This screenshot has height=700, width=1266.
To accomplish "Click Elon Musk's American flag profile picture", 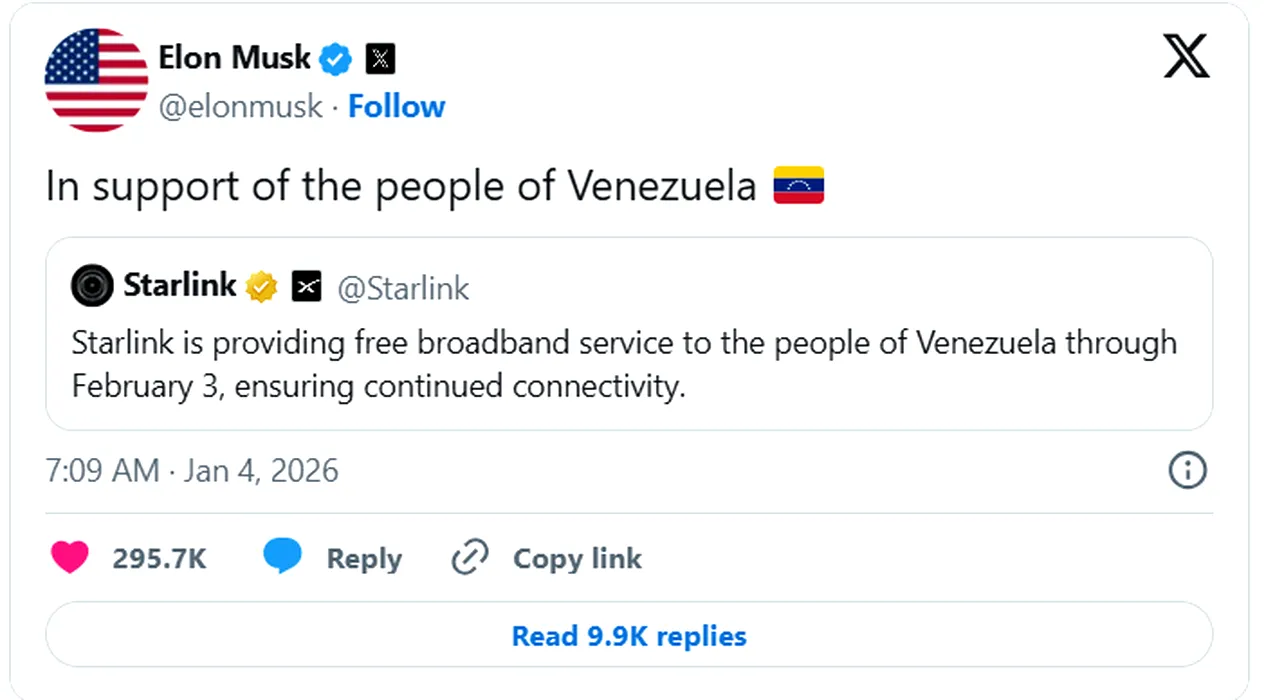I will 97,80.
